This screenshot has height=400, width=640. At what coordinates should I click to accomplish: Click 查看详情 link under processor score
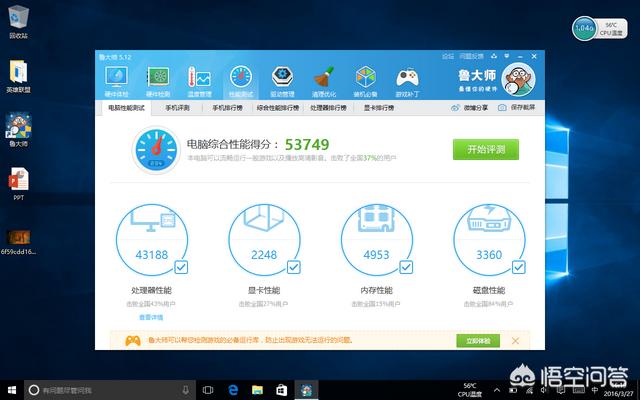[x=150, y=316]
